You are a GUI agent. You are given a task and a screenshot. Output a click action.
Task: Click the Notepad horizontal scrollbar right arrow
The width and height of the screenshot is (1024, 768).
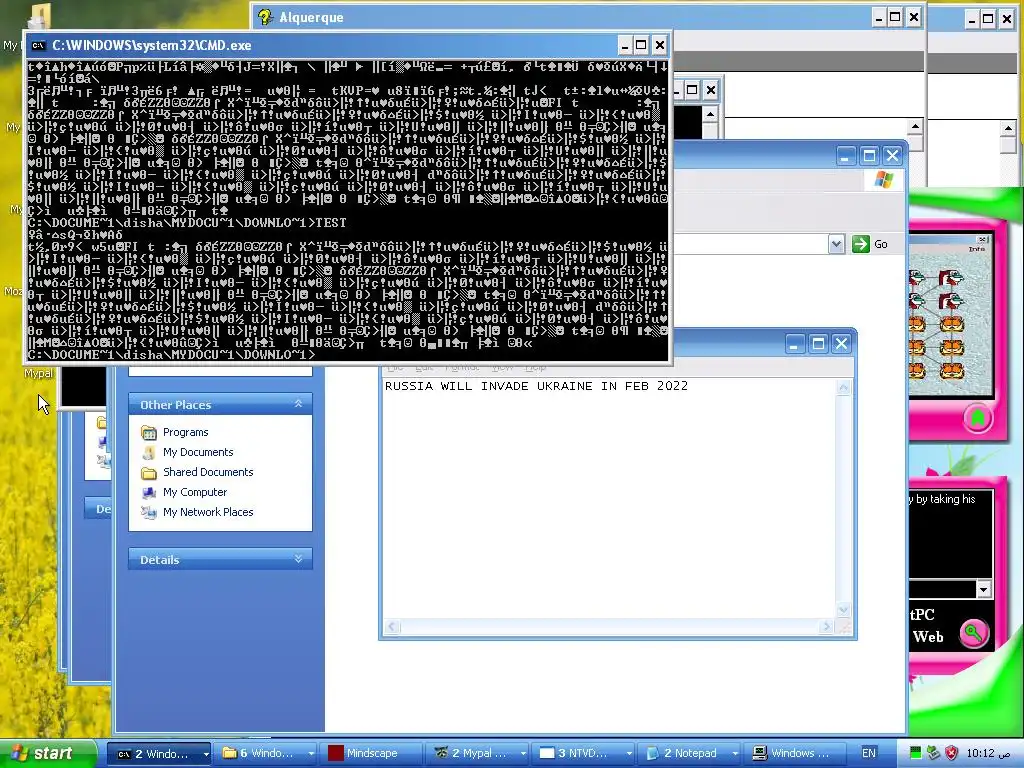tap(826, 627)
